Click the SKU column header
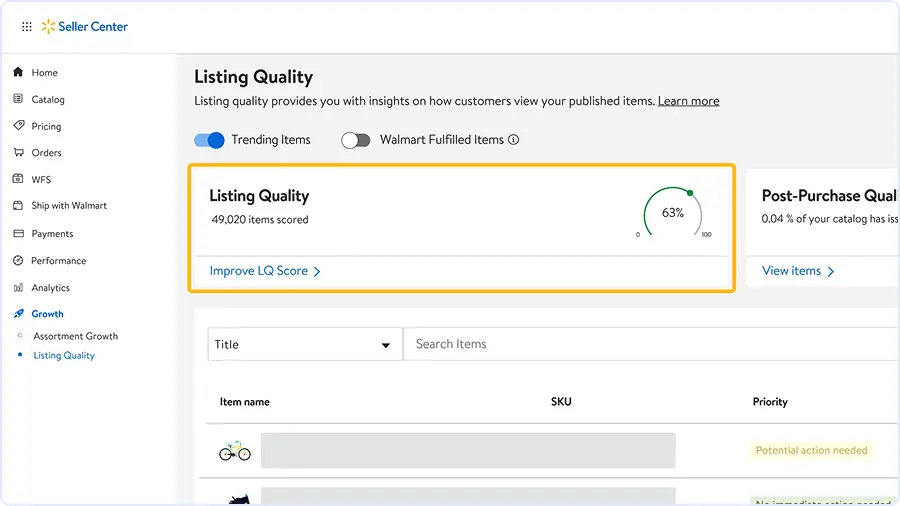Image resolution: width=900 pixels, height=506 pixels. (x=561, y=402)
